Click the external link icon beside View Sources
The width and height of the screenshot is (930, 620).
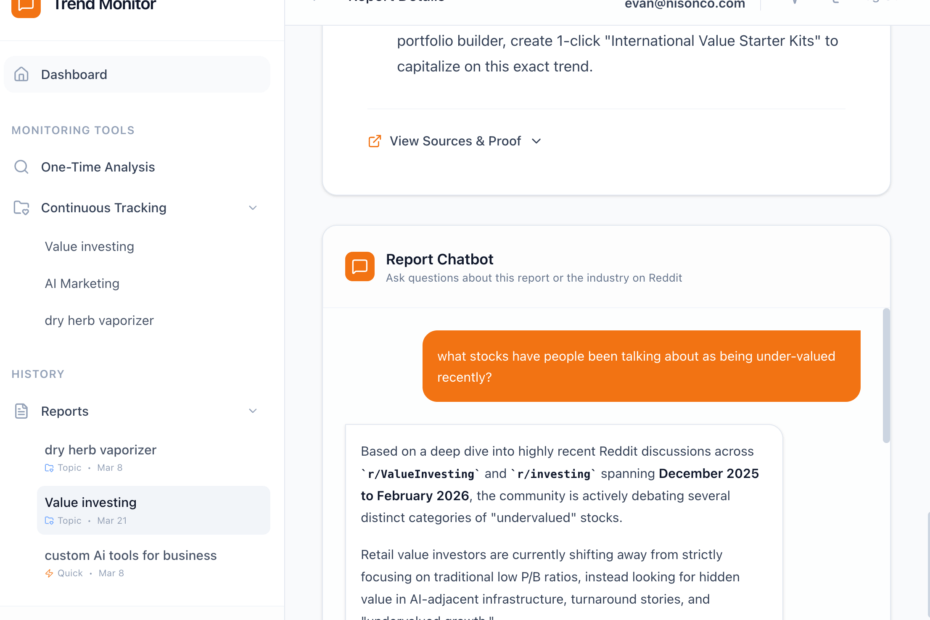click(x=375, y=141)
